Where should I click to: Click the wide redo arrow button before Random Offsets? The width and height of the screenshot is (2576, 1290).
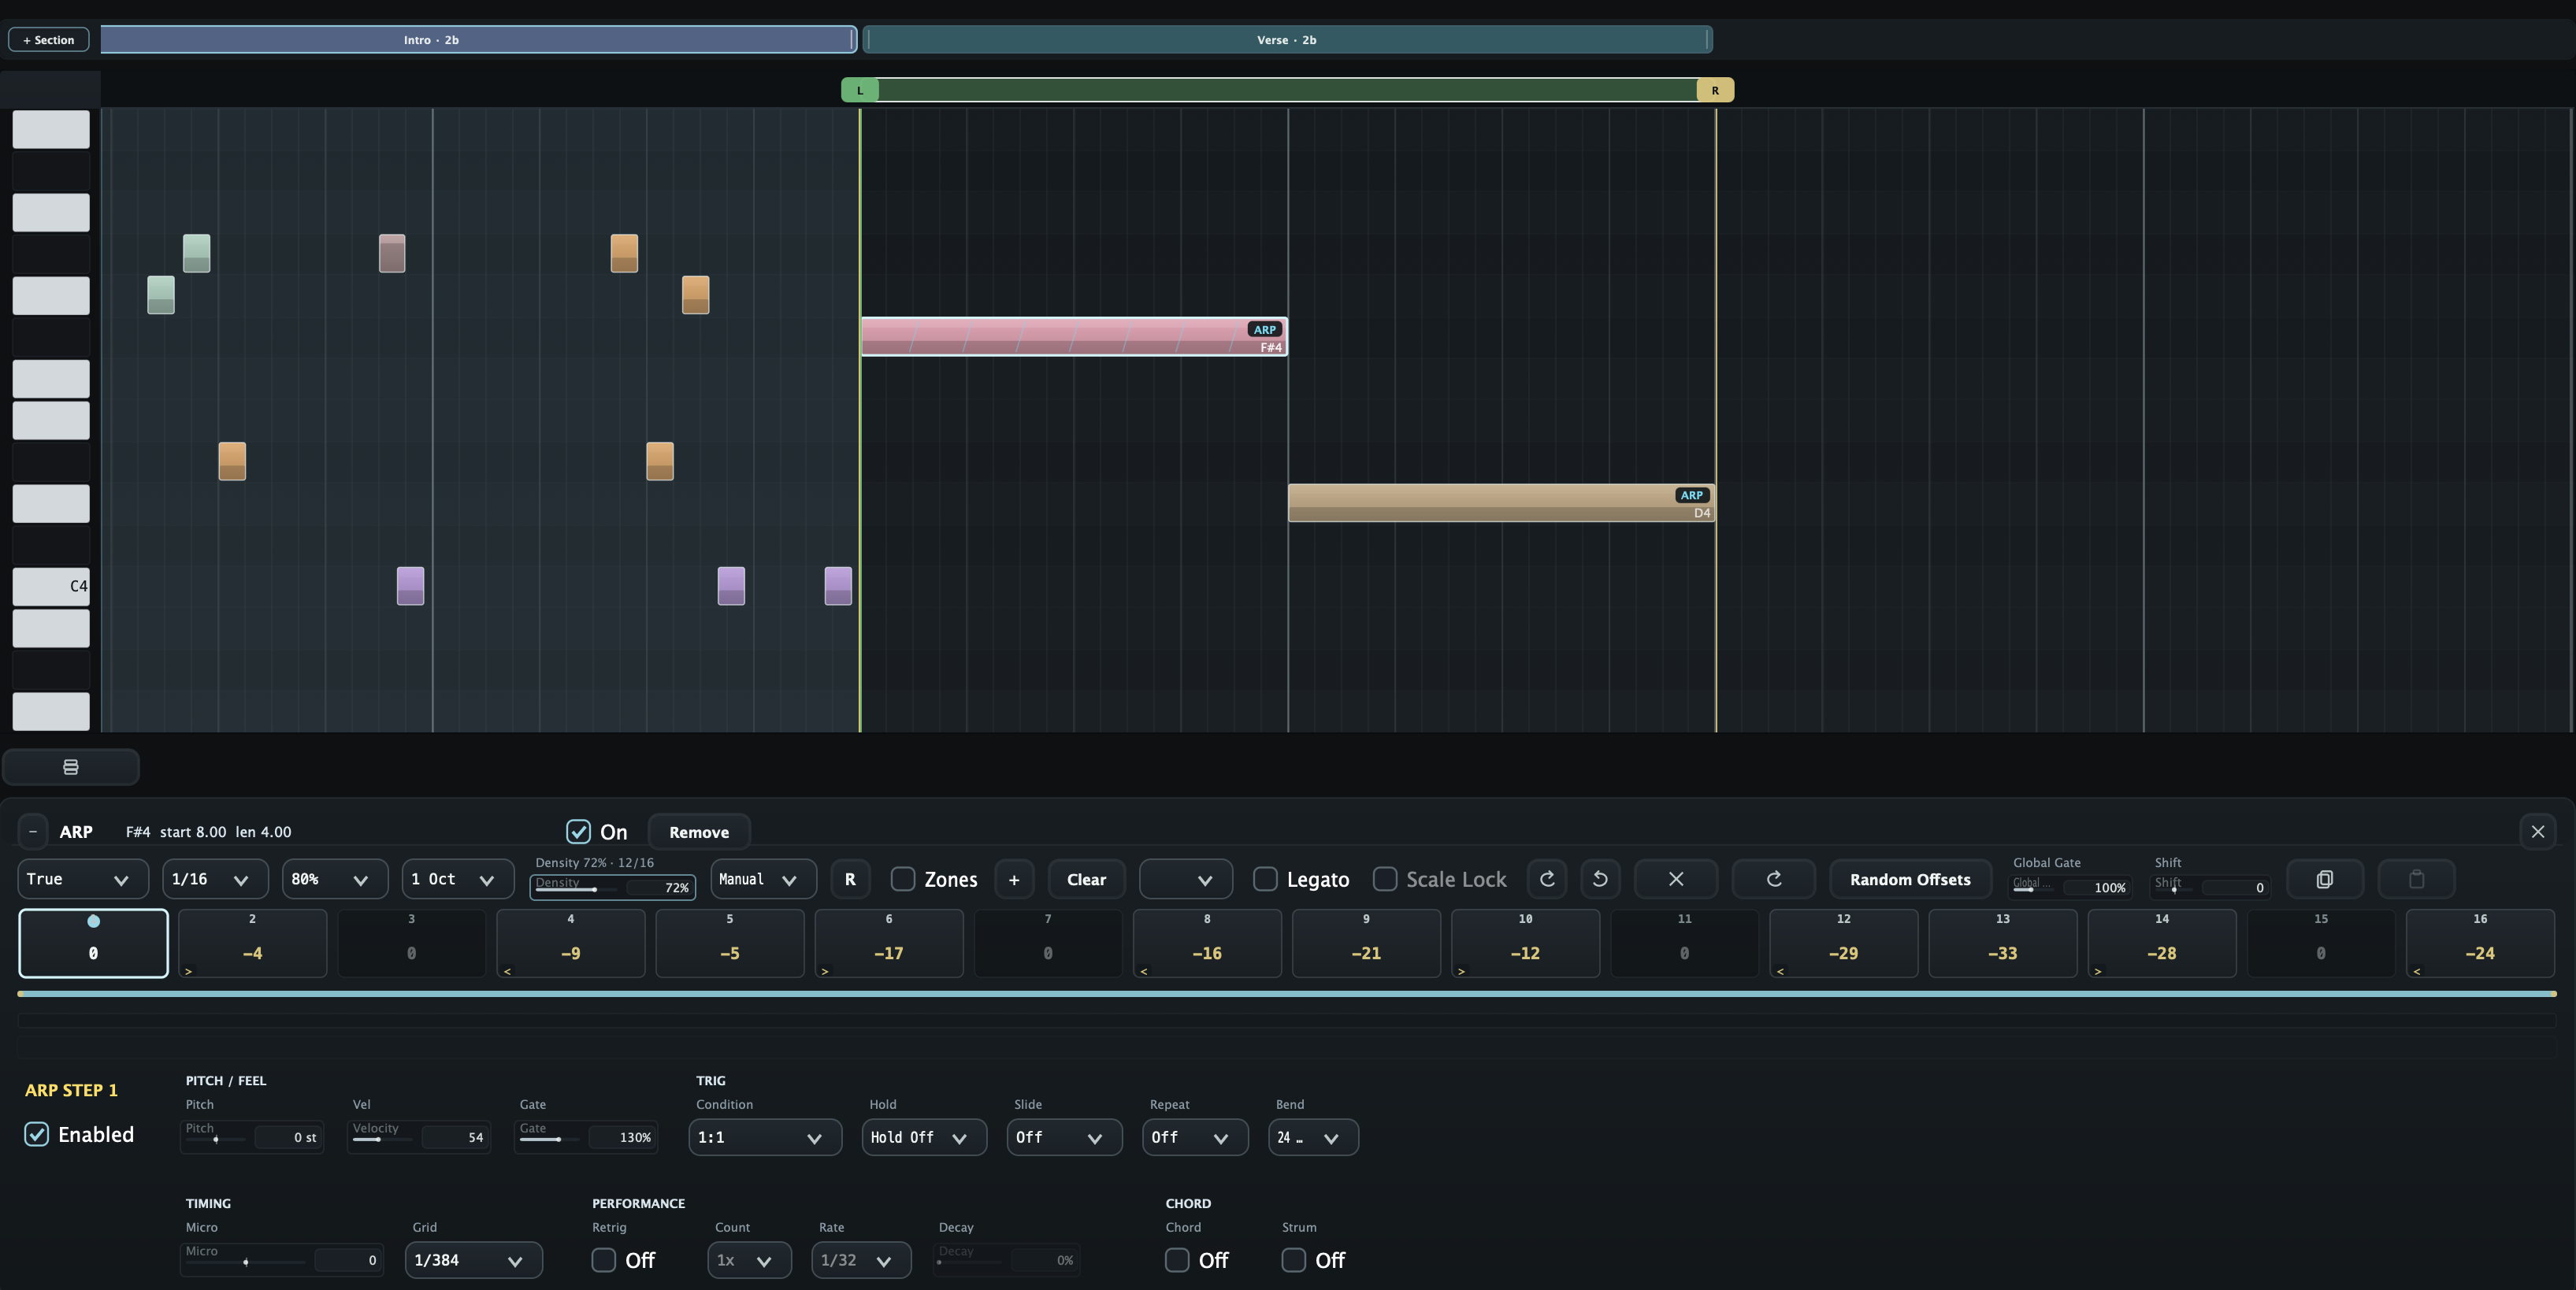(1774, 879)
